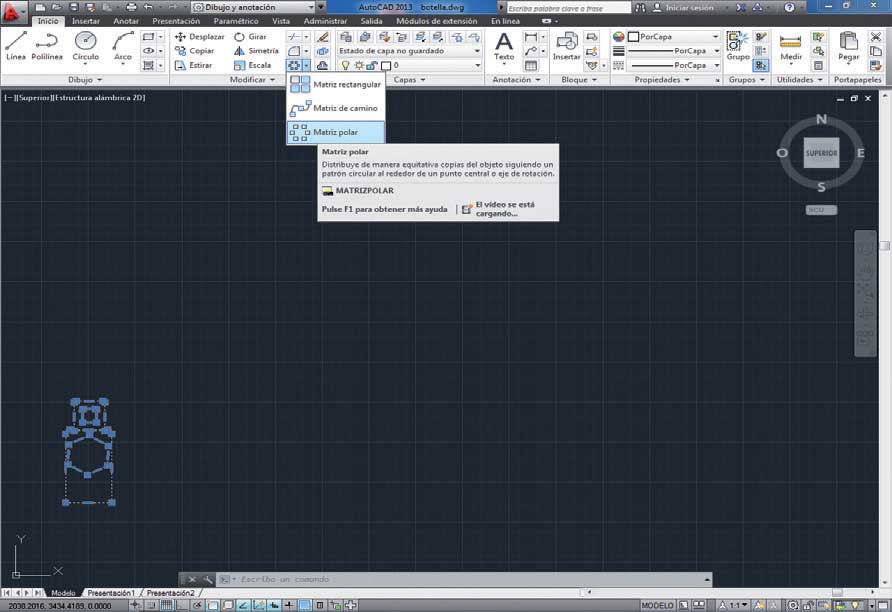Open the layer state dropdown
The image size is (892, 612).
point(409,51)
